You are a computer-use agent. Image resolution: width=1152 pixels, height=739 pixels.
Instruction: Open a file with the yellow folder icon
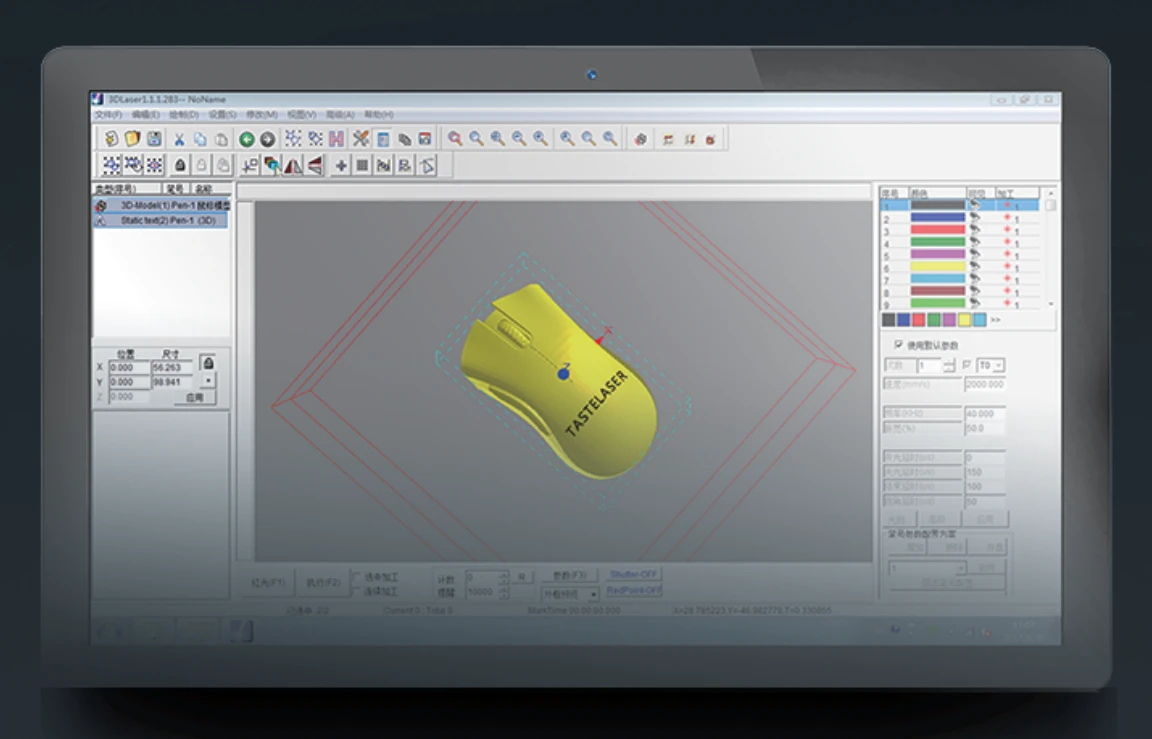tap(132, 138)
